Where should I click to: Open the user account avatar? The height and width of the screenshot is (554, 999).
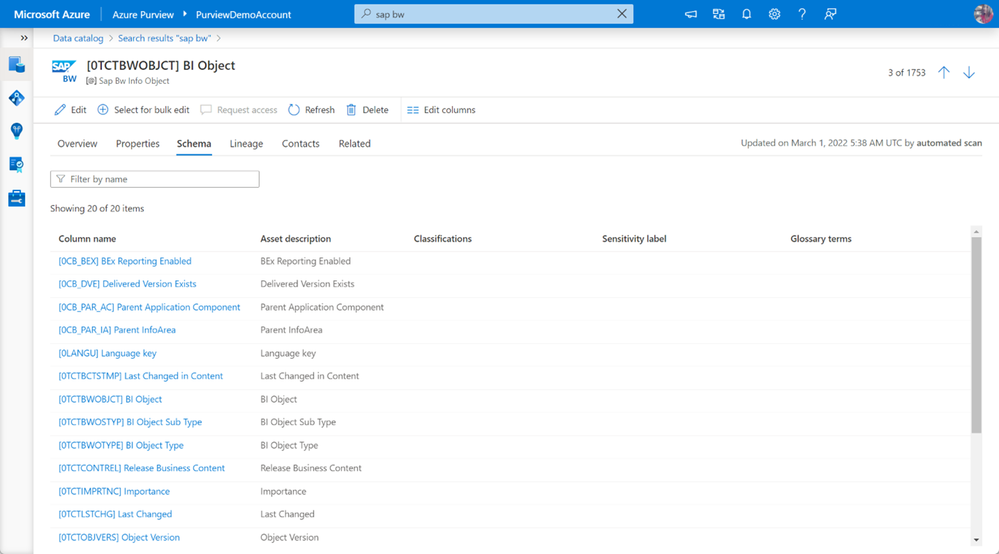(x=984, y=14)
